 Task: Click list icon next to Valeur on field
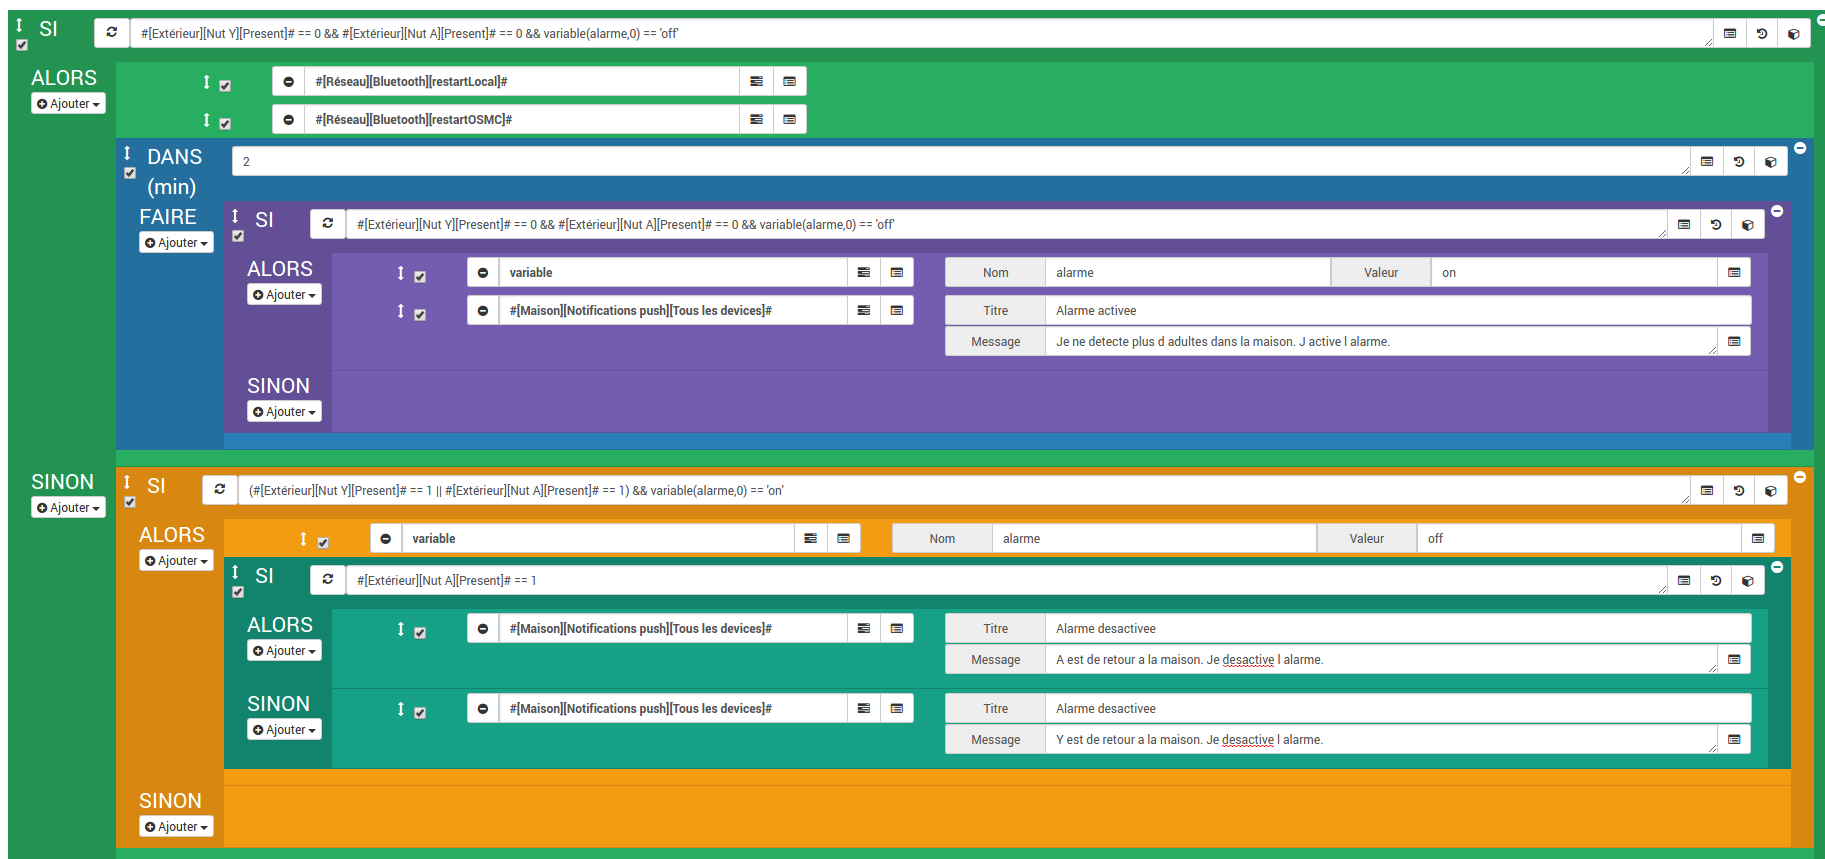tap(1734, 272)
